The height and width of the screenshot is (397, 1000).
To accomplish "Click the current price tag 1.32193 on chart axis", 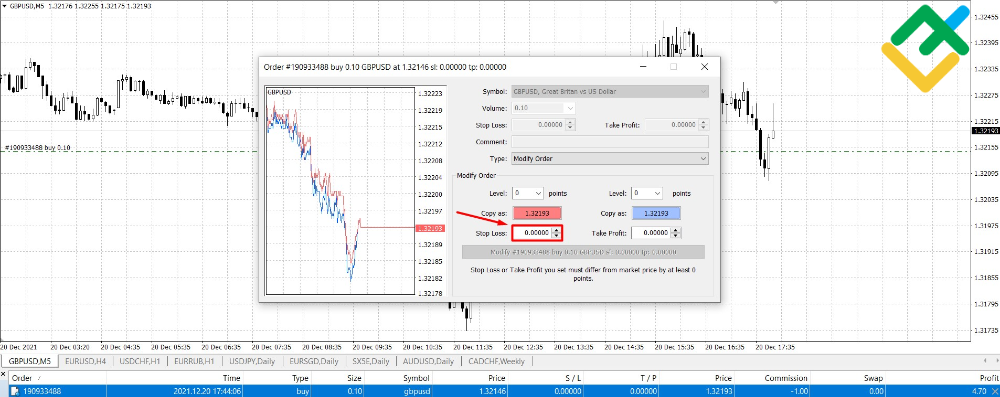I will (985, 130).
